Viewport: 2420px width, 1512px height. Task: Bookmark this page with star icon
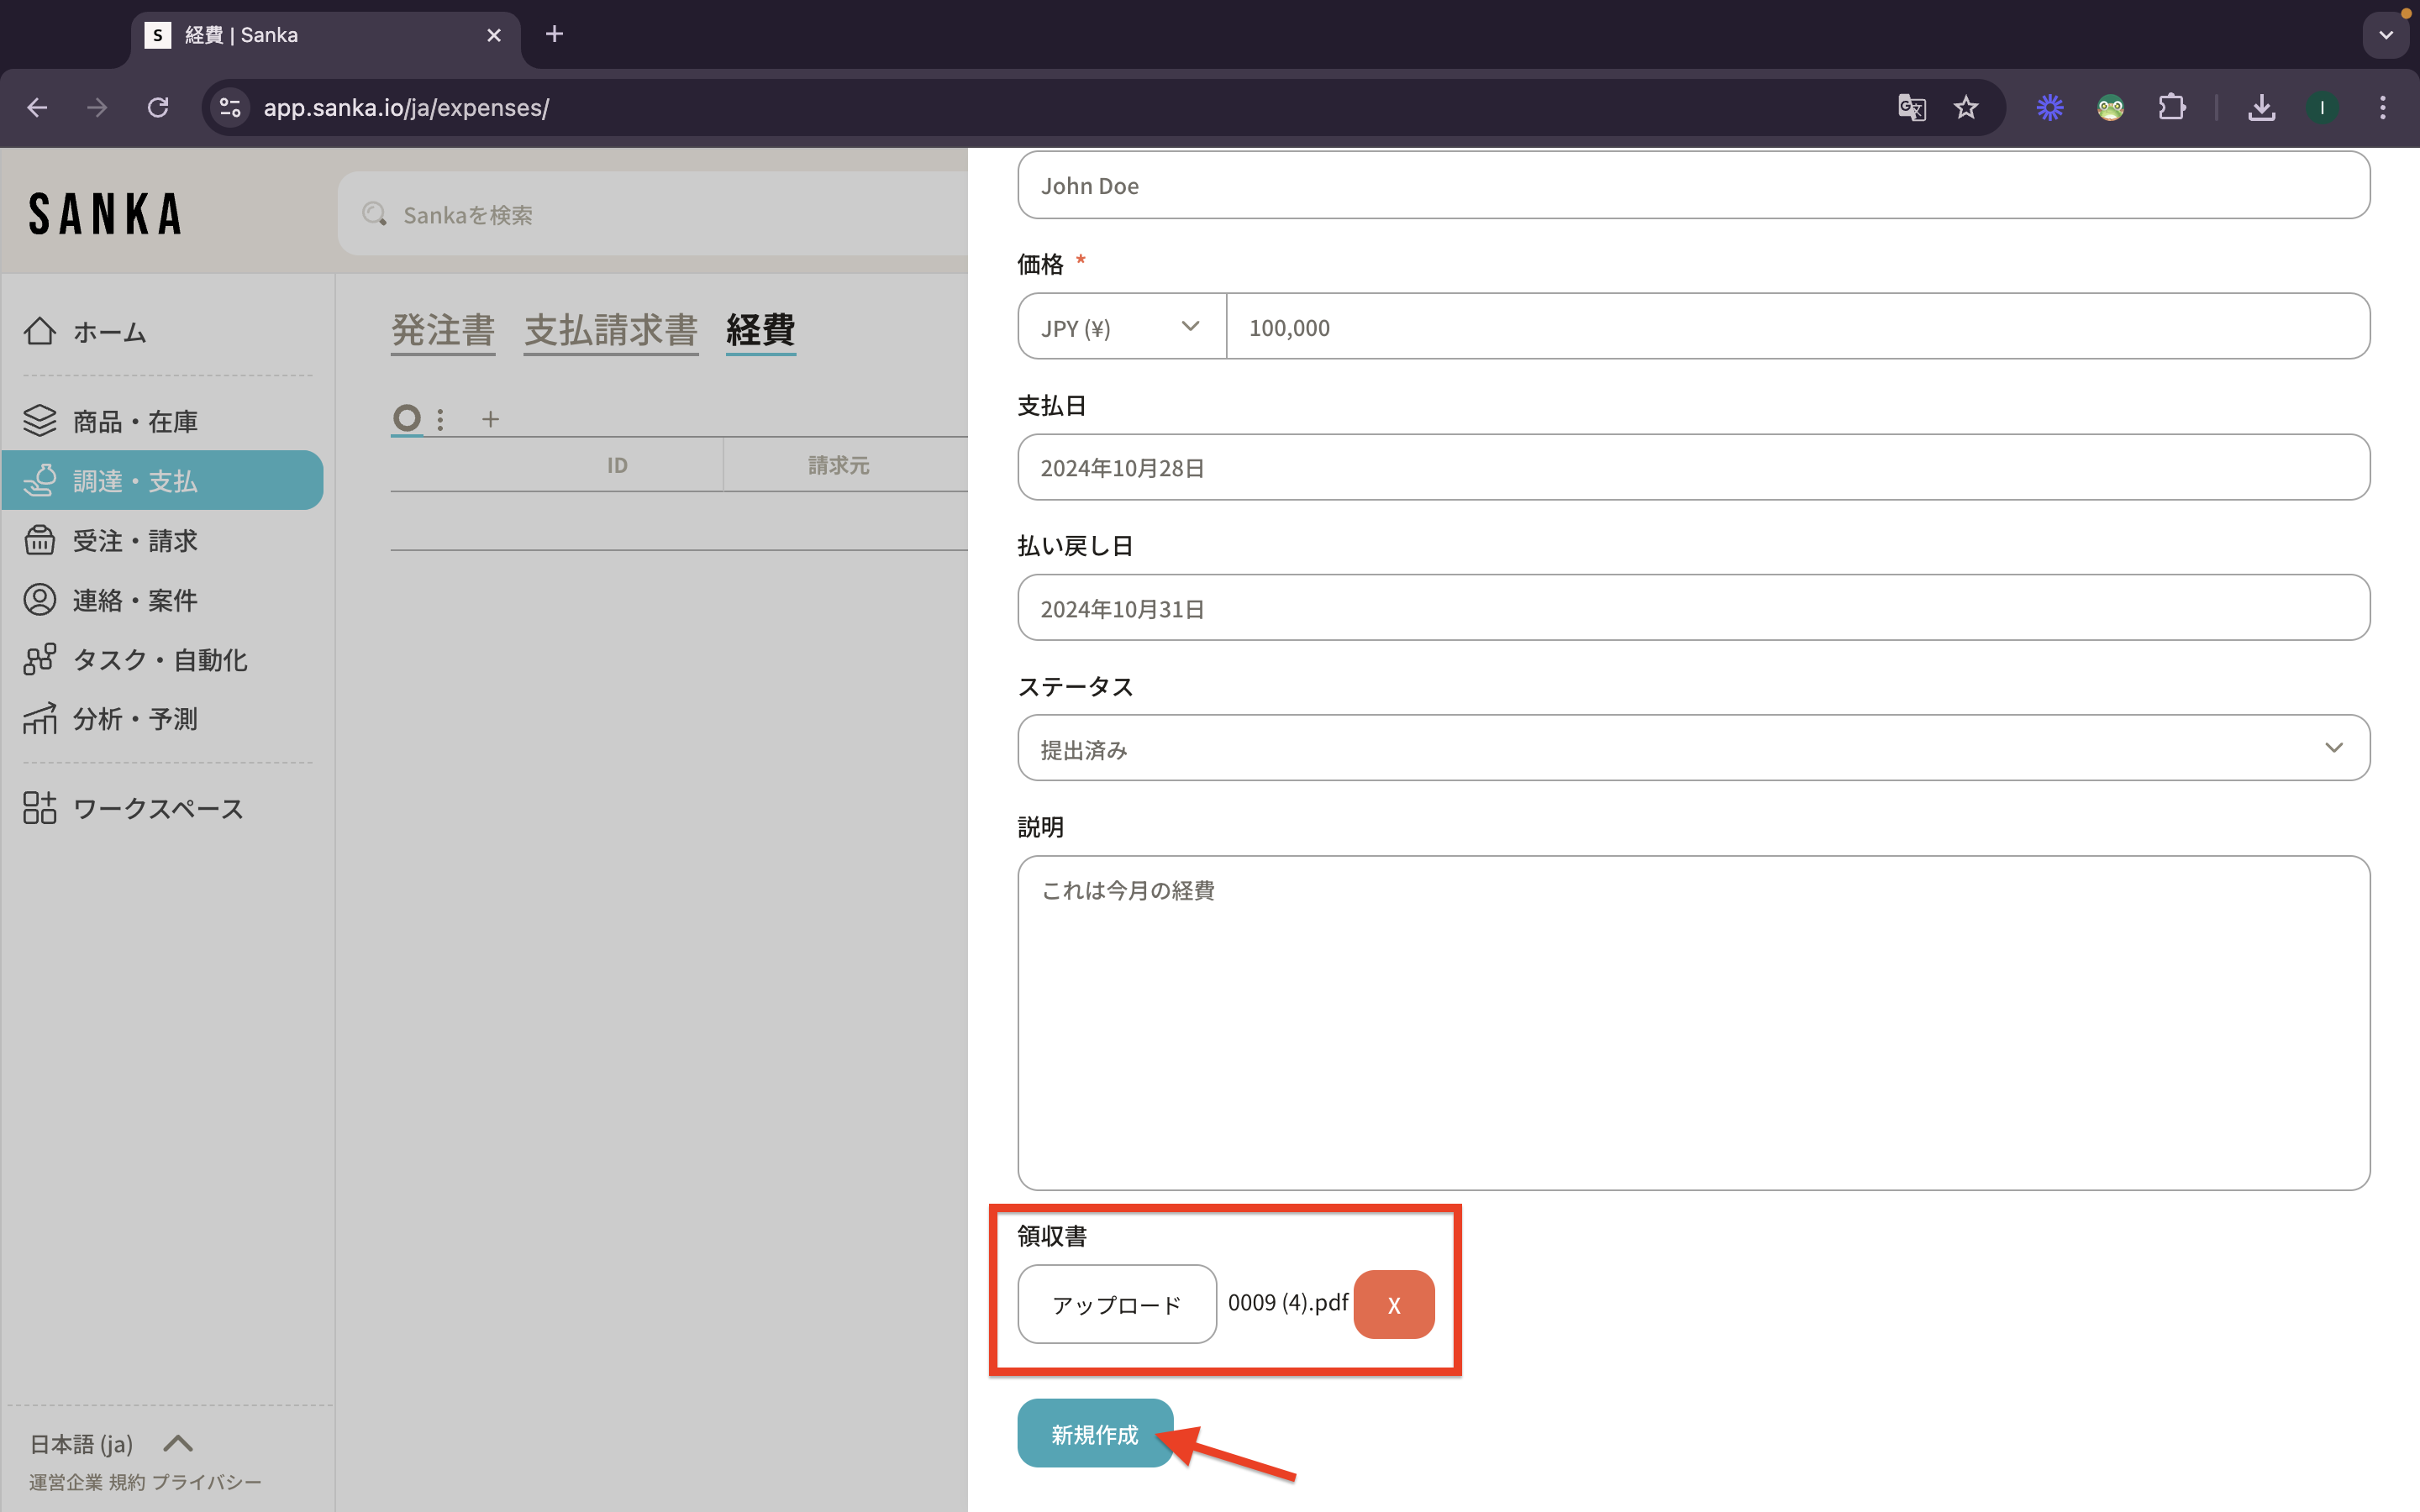[1966, 107]
